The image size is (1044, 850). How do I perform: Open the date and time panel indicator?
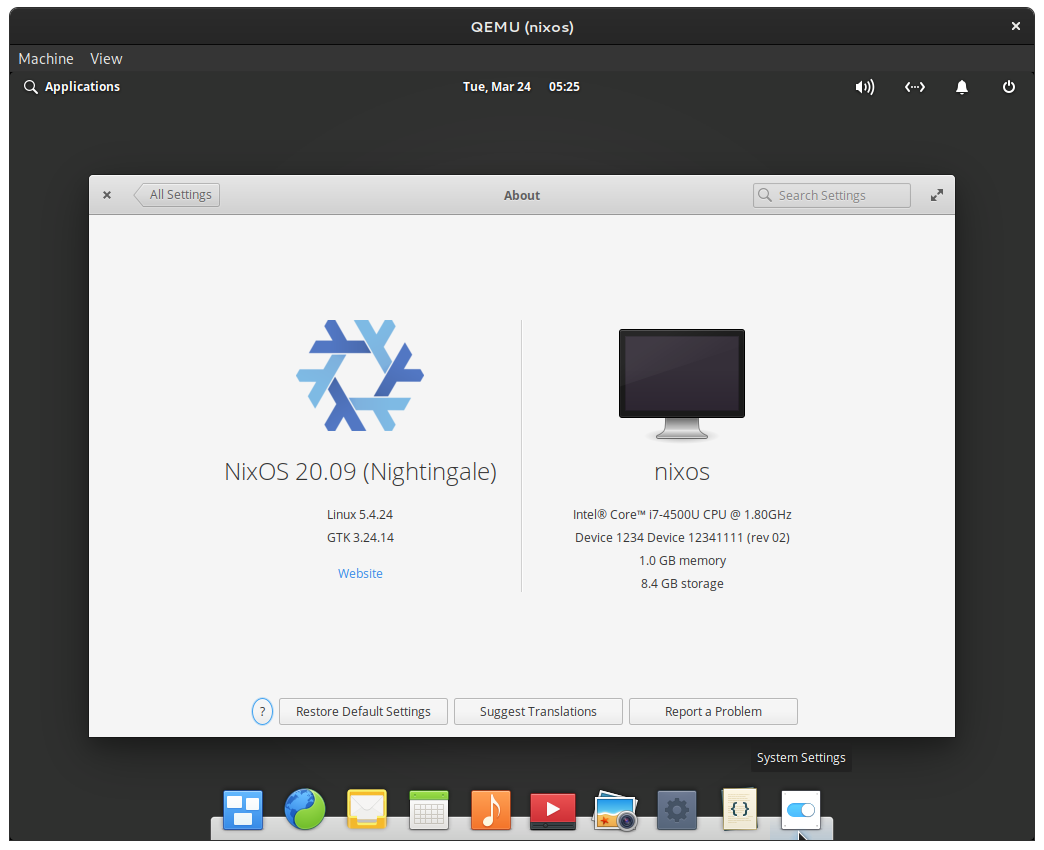tap(521, 87)
